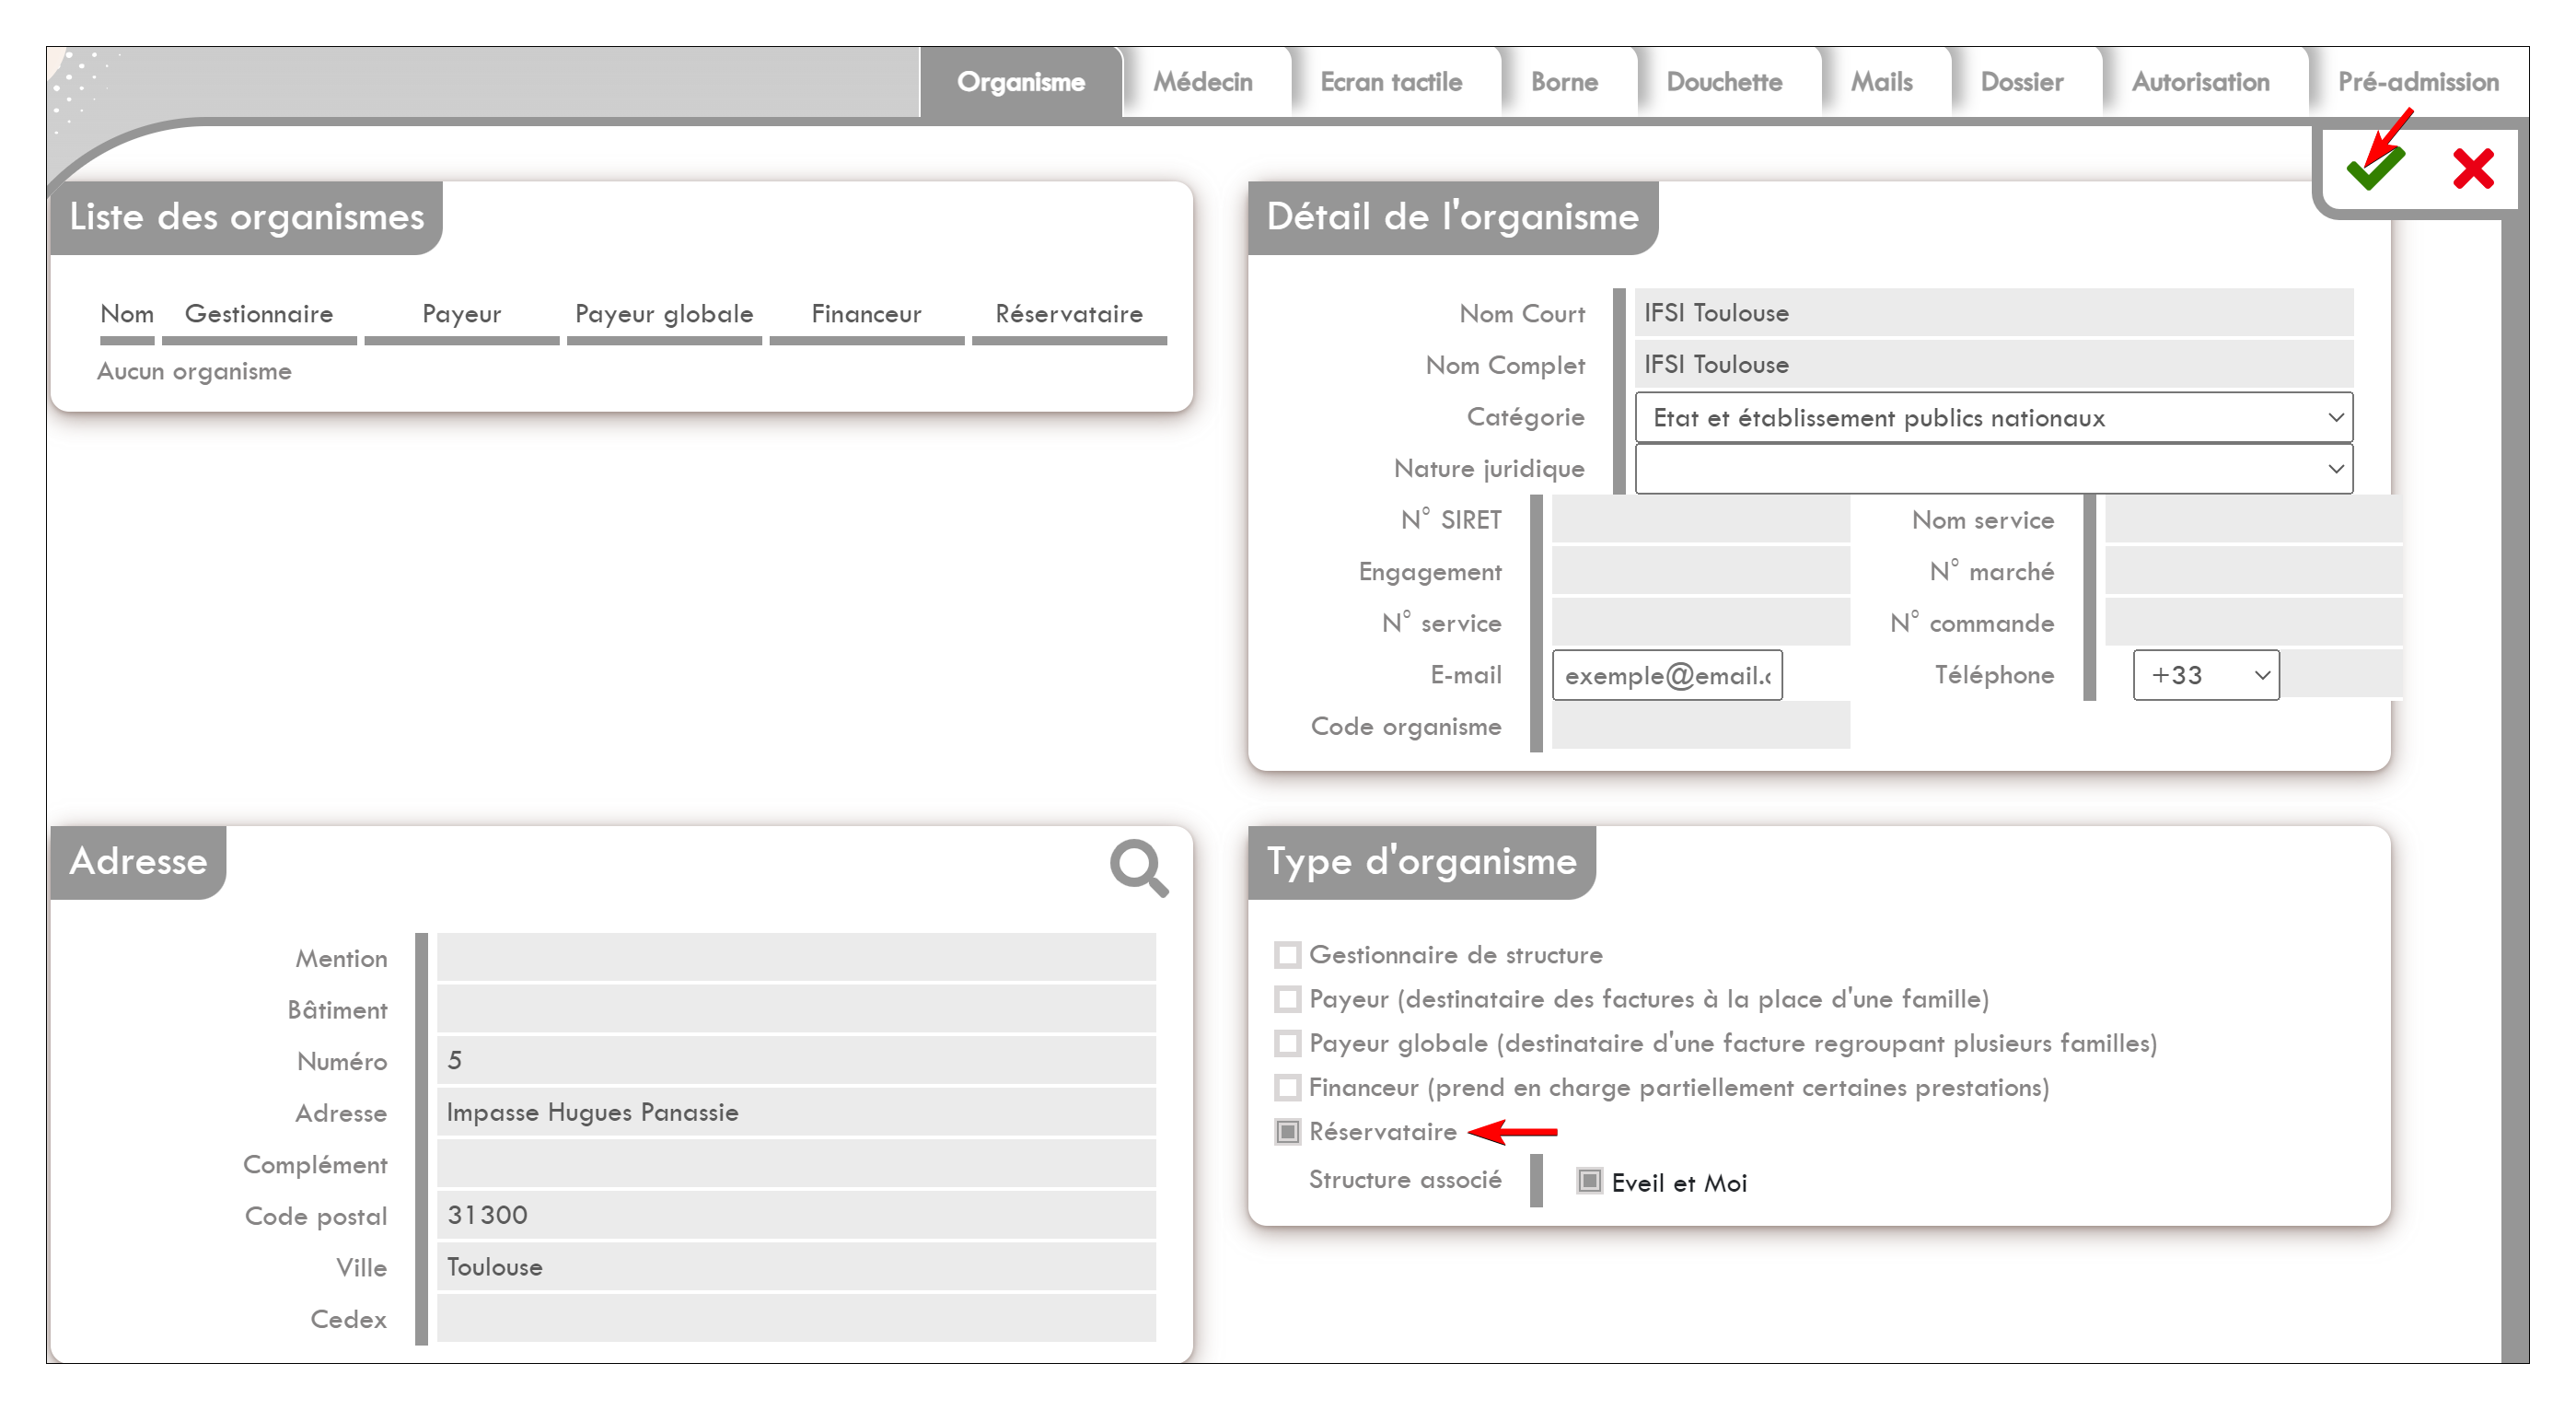Validate changes with the green checkmark
Viewport: 2576px width, 1410px height.
tap(2375, 168)
